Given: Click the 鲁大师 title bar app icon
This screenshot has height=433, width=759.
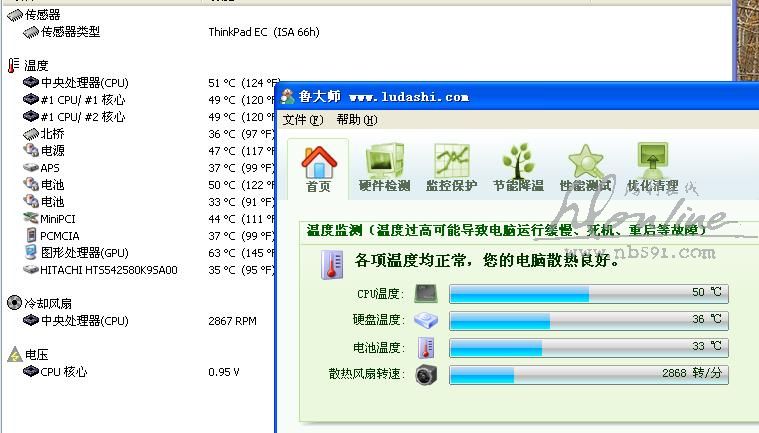Looking at the screenshot, I should point(288,97).
